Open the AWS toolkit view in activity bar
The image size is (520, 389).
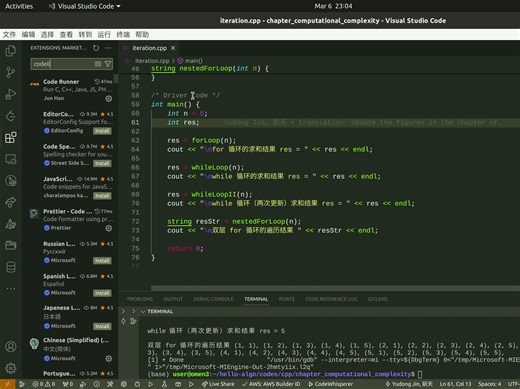[11, 224]
